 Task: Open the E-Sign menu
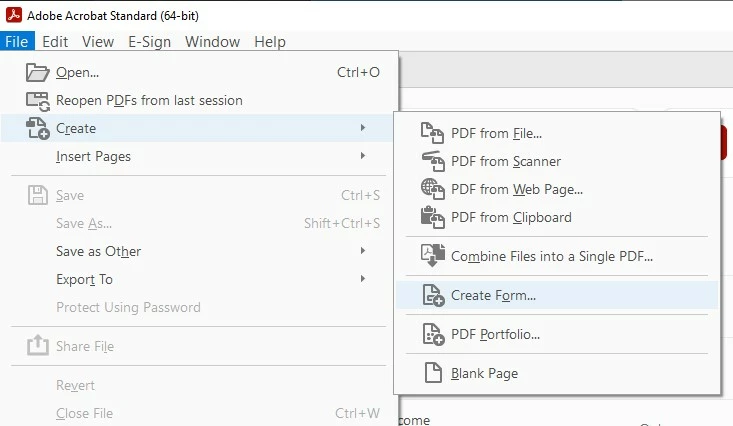tap(150, 42)
